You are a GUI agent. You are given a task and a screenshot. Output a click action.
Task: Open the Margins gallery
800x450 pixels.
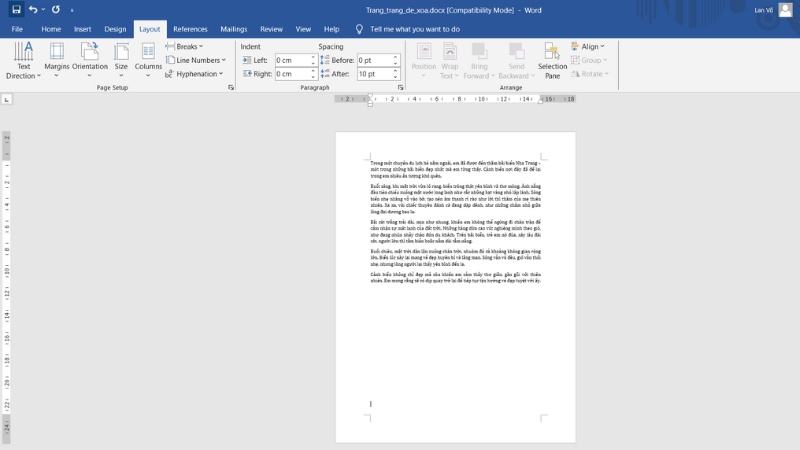coord(57,60)
